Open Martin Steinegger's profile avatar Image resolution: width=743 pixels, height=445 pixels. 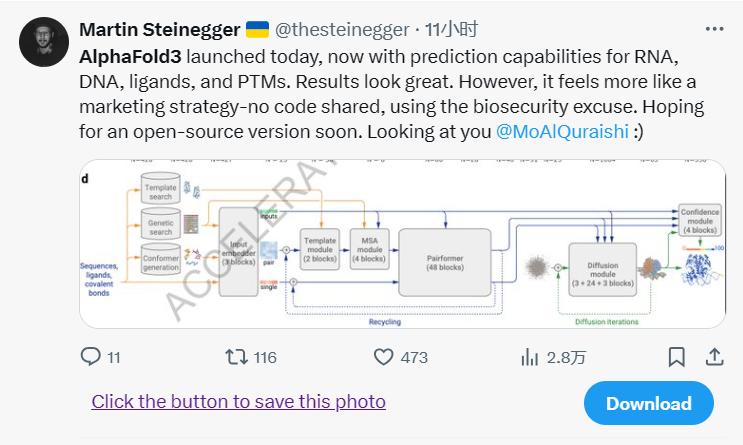point(44,42)
